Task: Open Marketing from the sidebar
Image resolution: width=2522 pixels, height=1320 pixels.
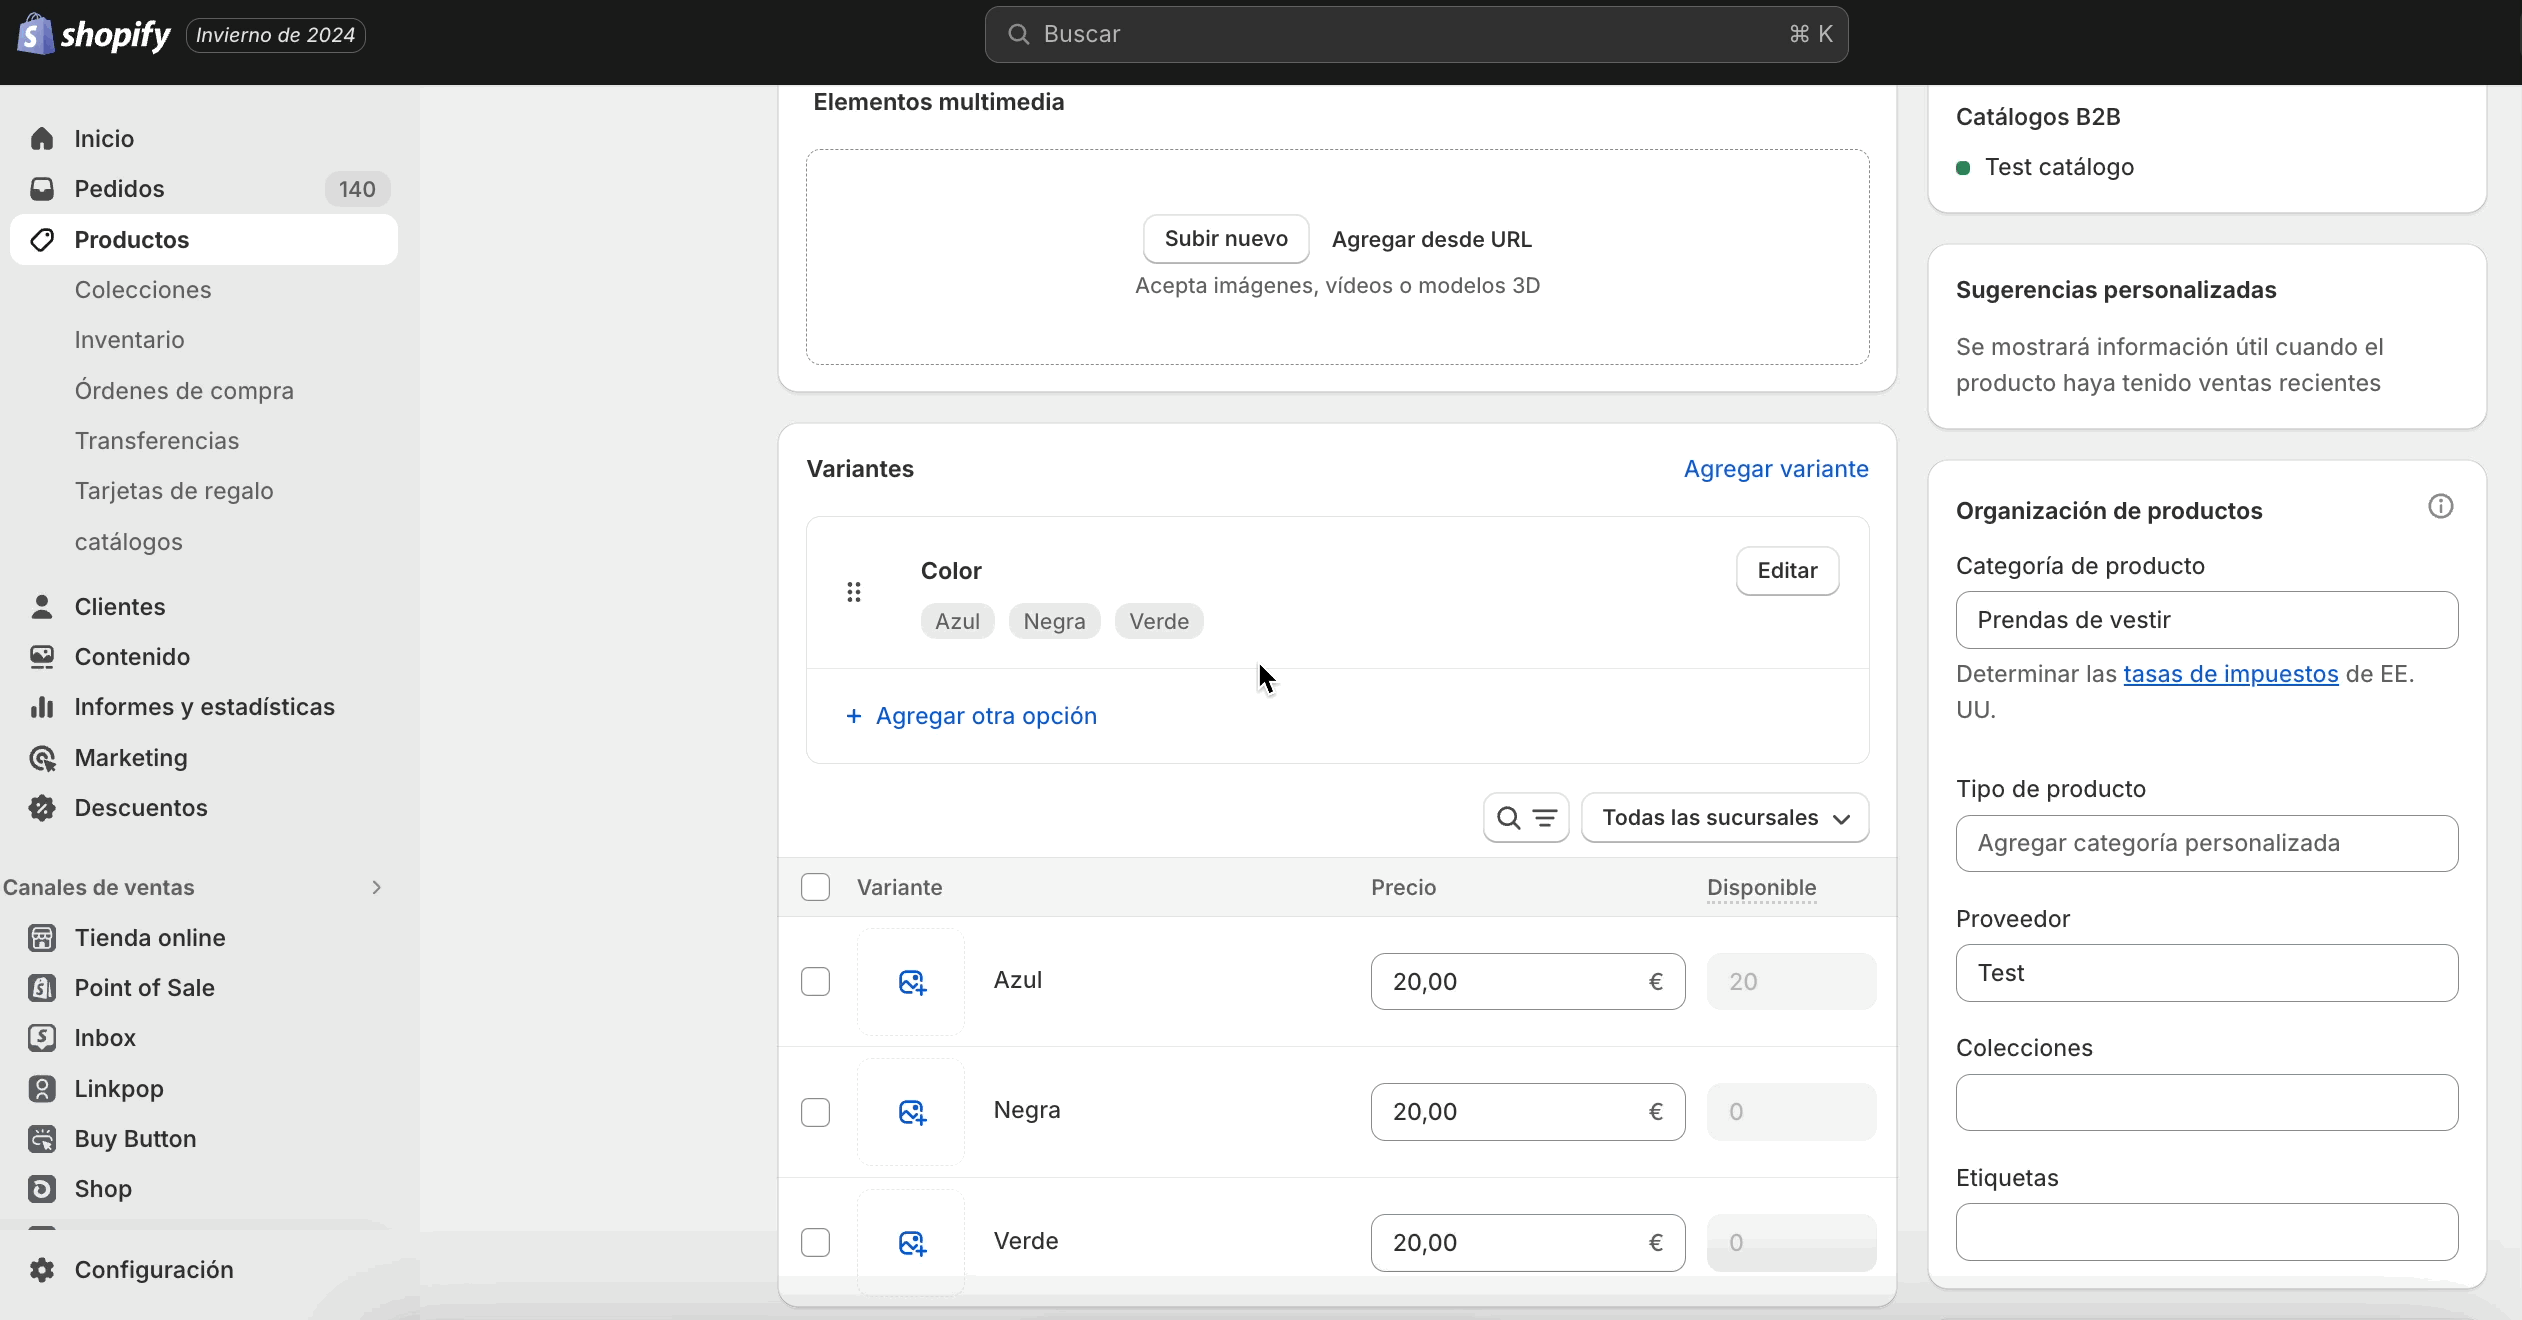Action: 130,758
